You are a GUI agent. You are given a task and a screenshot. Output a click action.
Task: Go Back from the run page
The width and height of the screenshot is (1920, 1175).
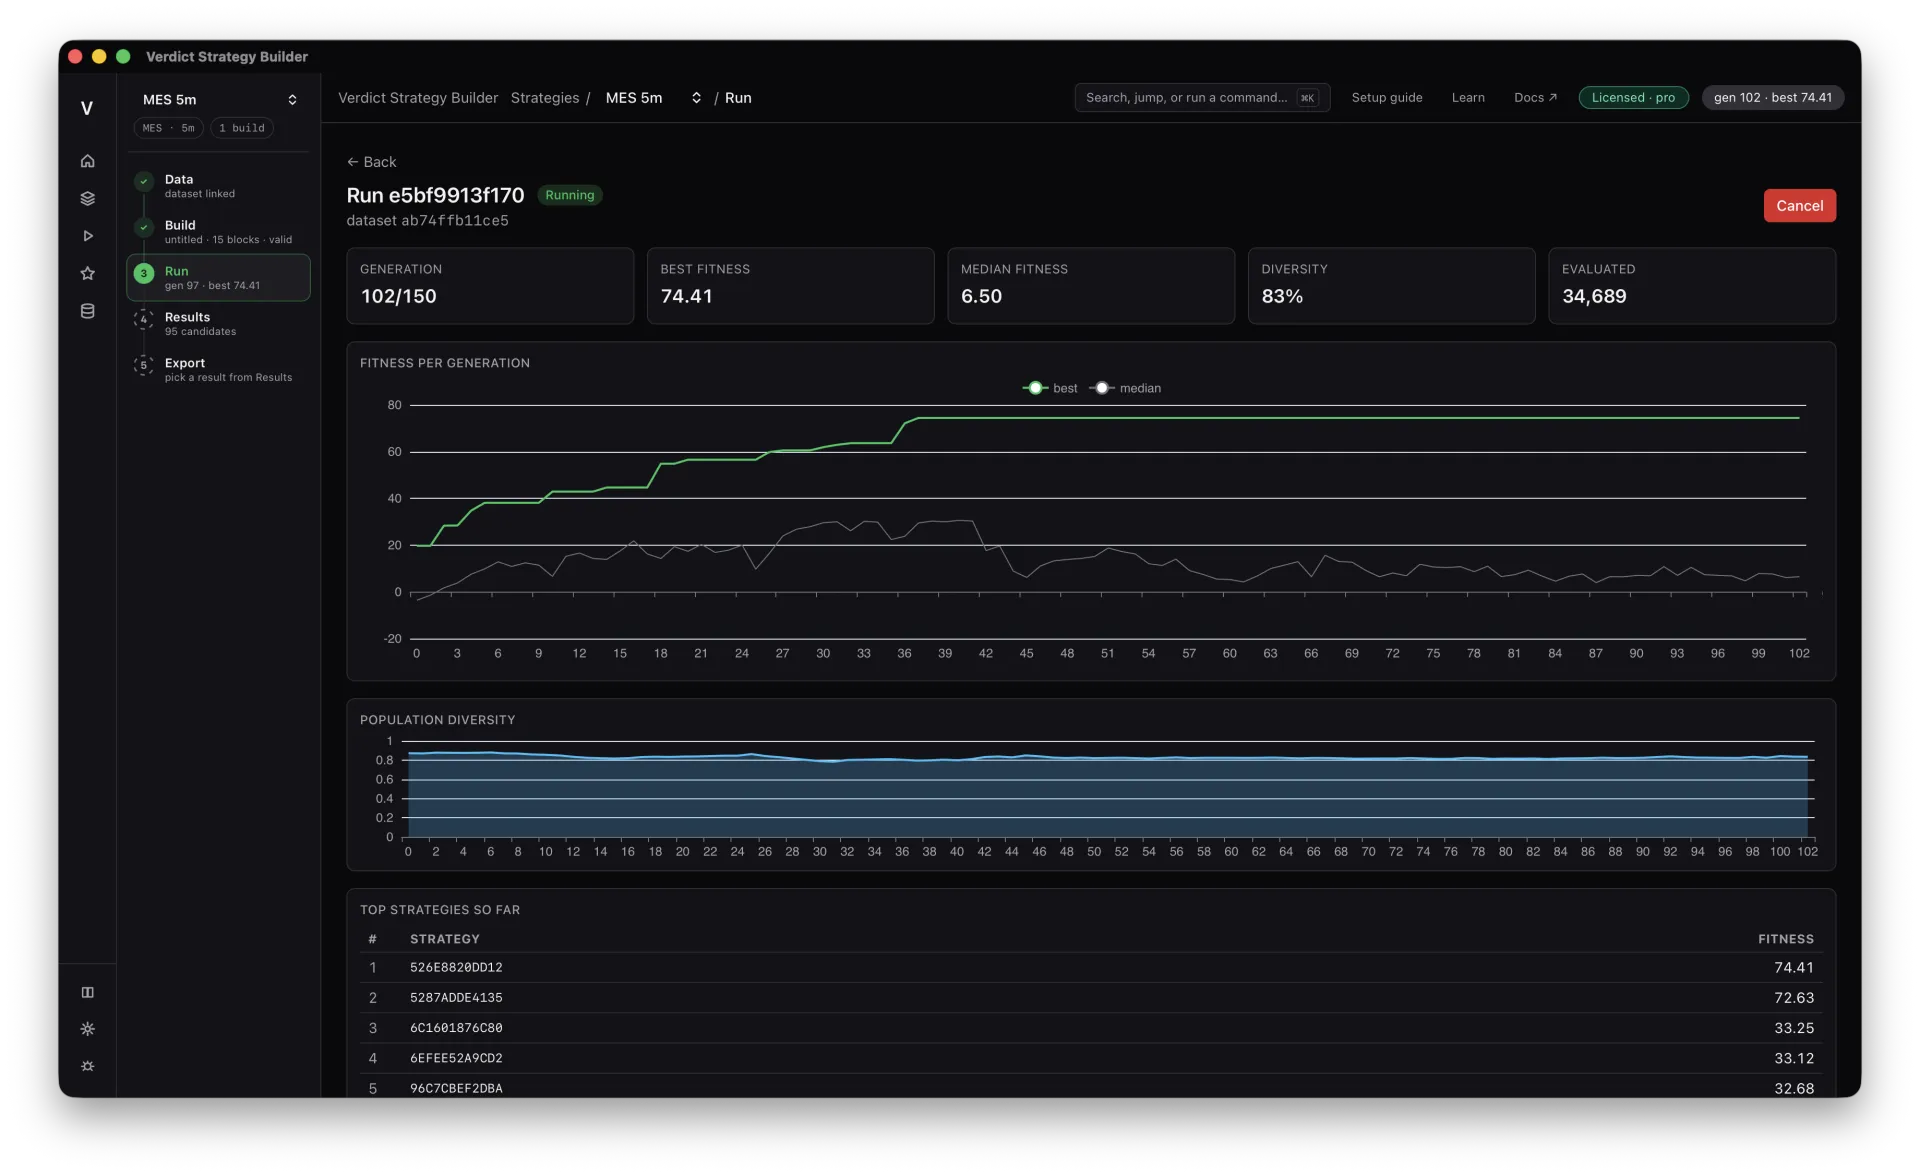[x=371, y=162]
